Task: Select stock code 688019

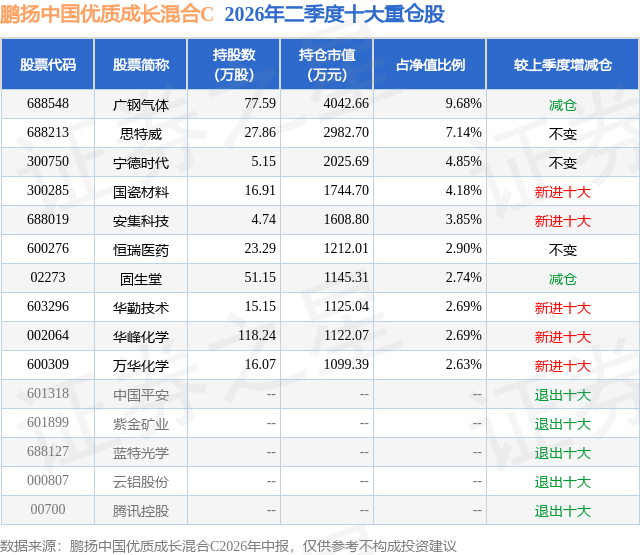Action: pos(48,220)
